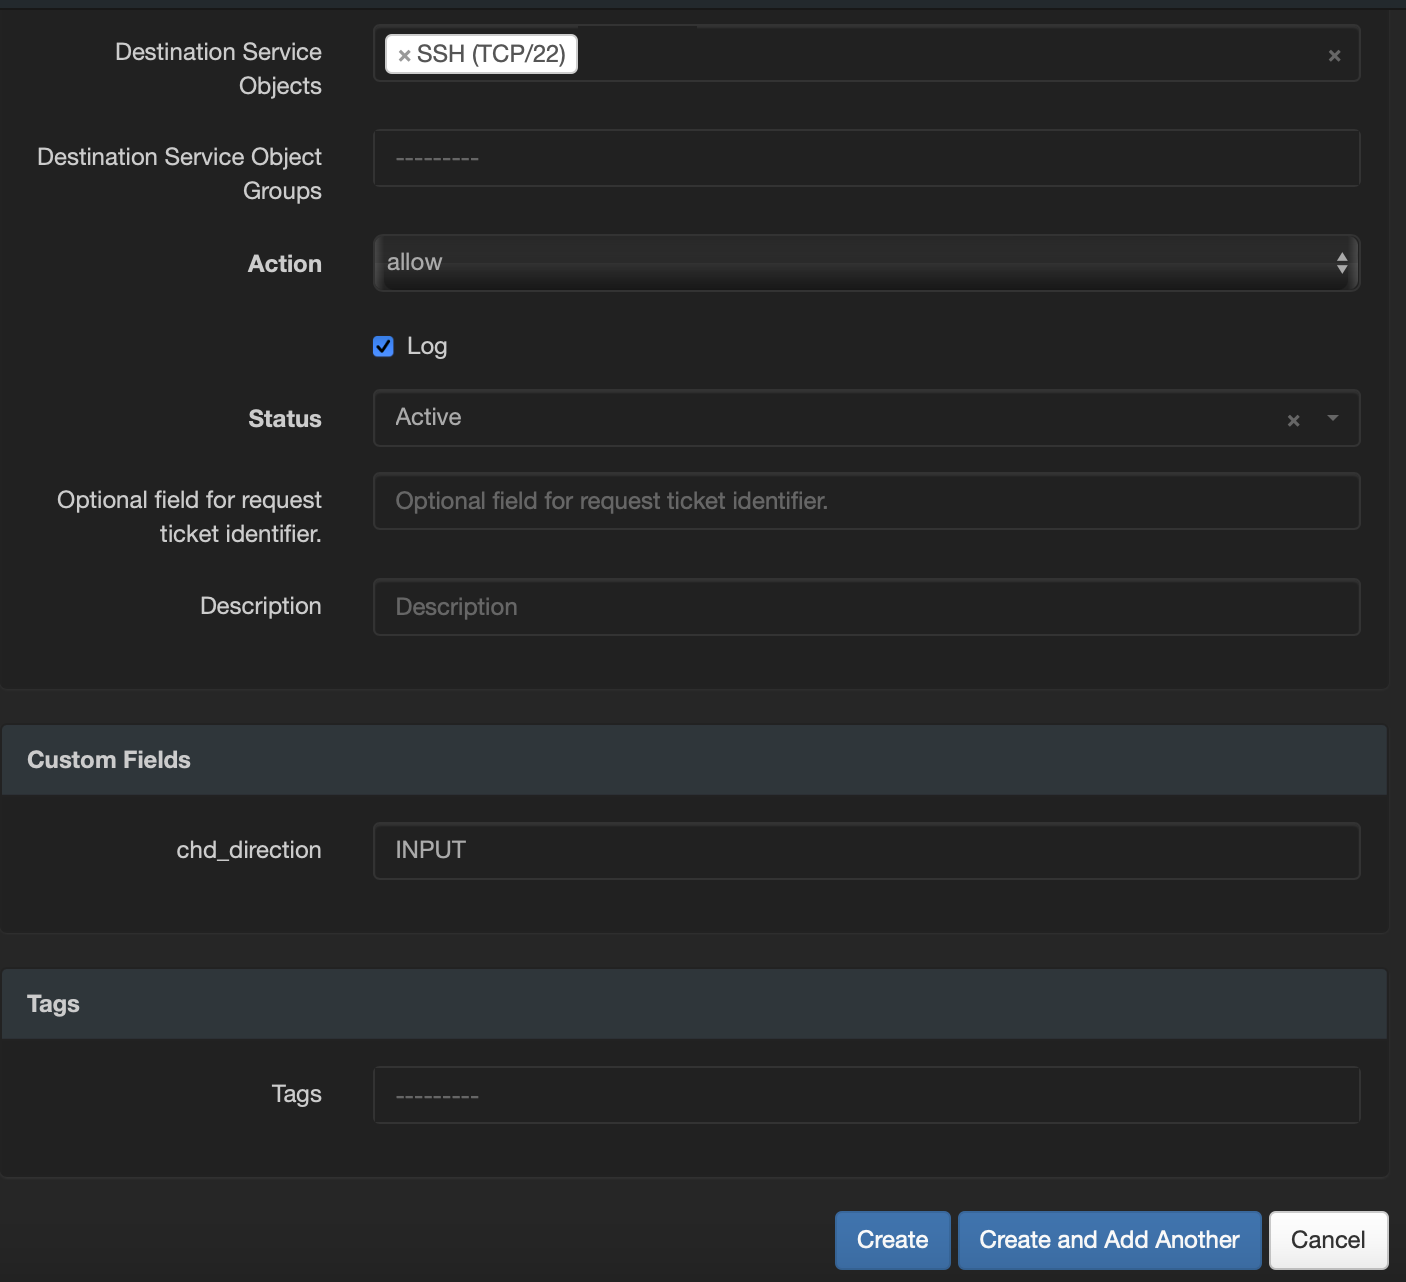Open the Tags selection field
Image resolution: width=1406 pixels, height=1282 pixels.
click(866, 1094)
